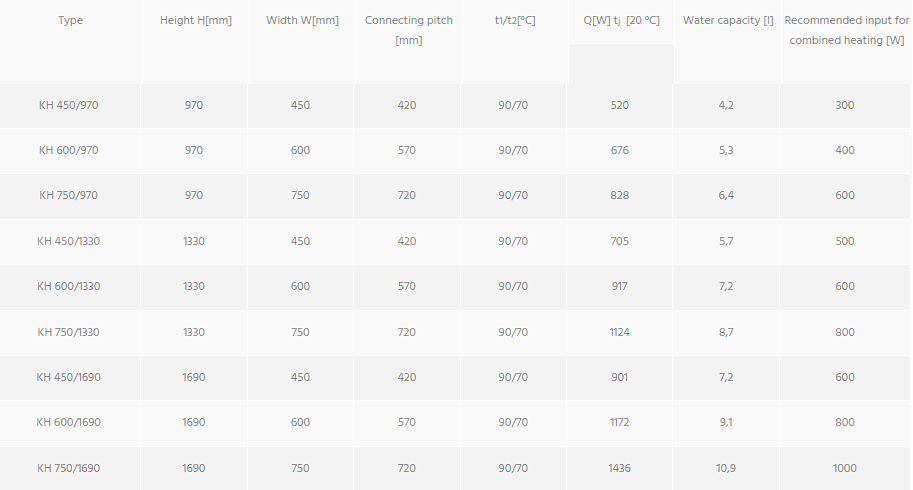Select the KH 450/1330 row label
The image size is (913, 490).
point(69,241)
